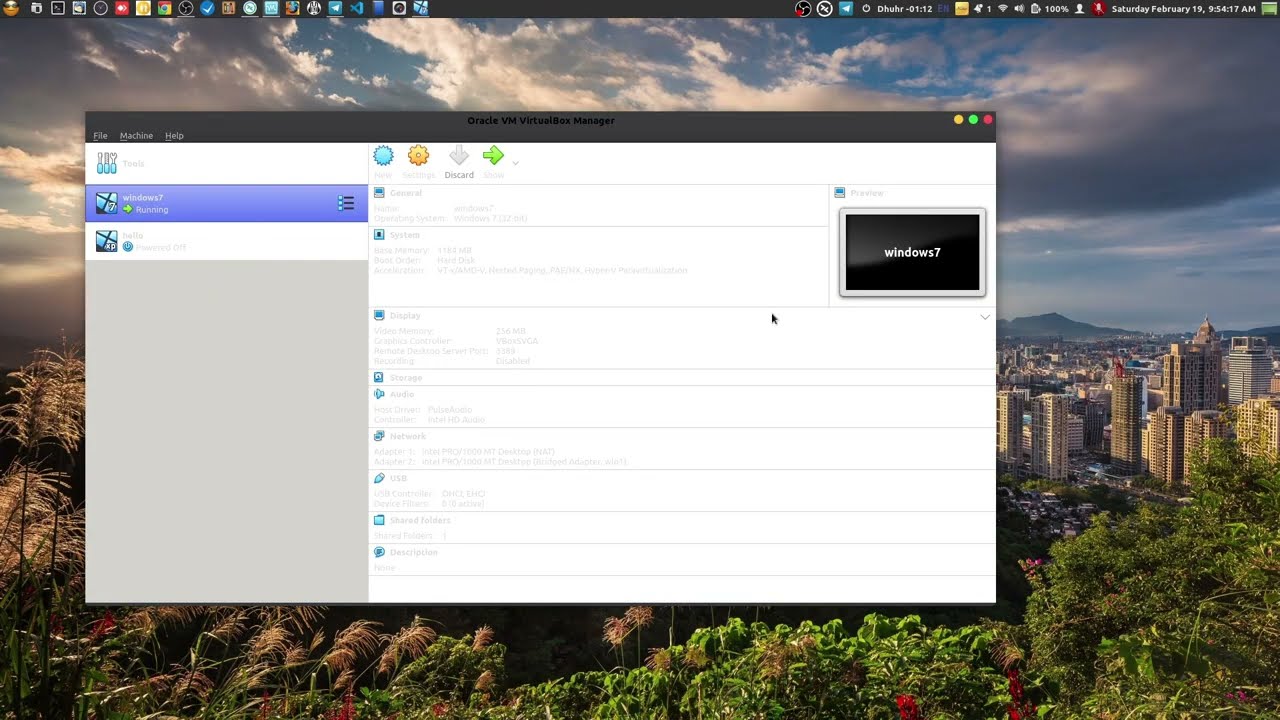Maximize VirtualBox Manager with green button

click(973, 120)
